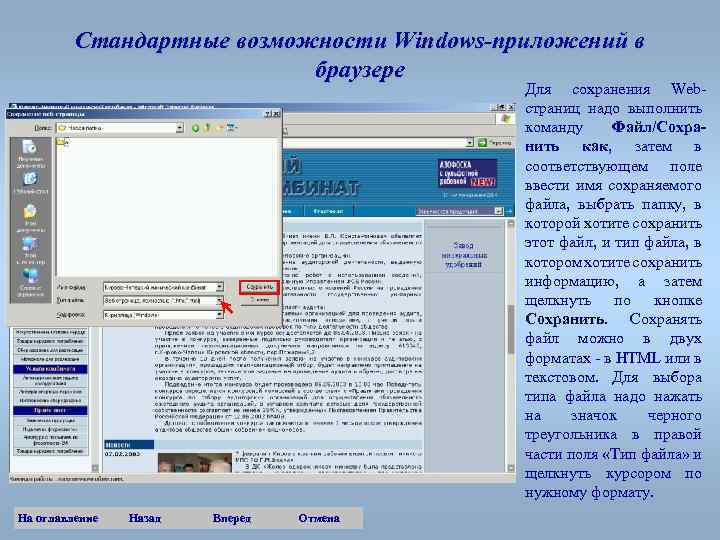Select the folder item in the file list

[x=63, y=142]
